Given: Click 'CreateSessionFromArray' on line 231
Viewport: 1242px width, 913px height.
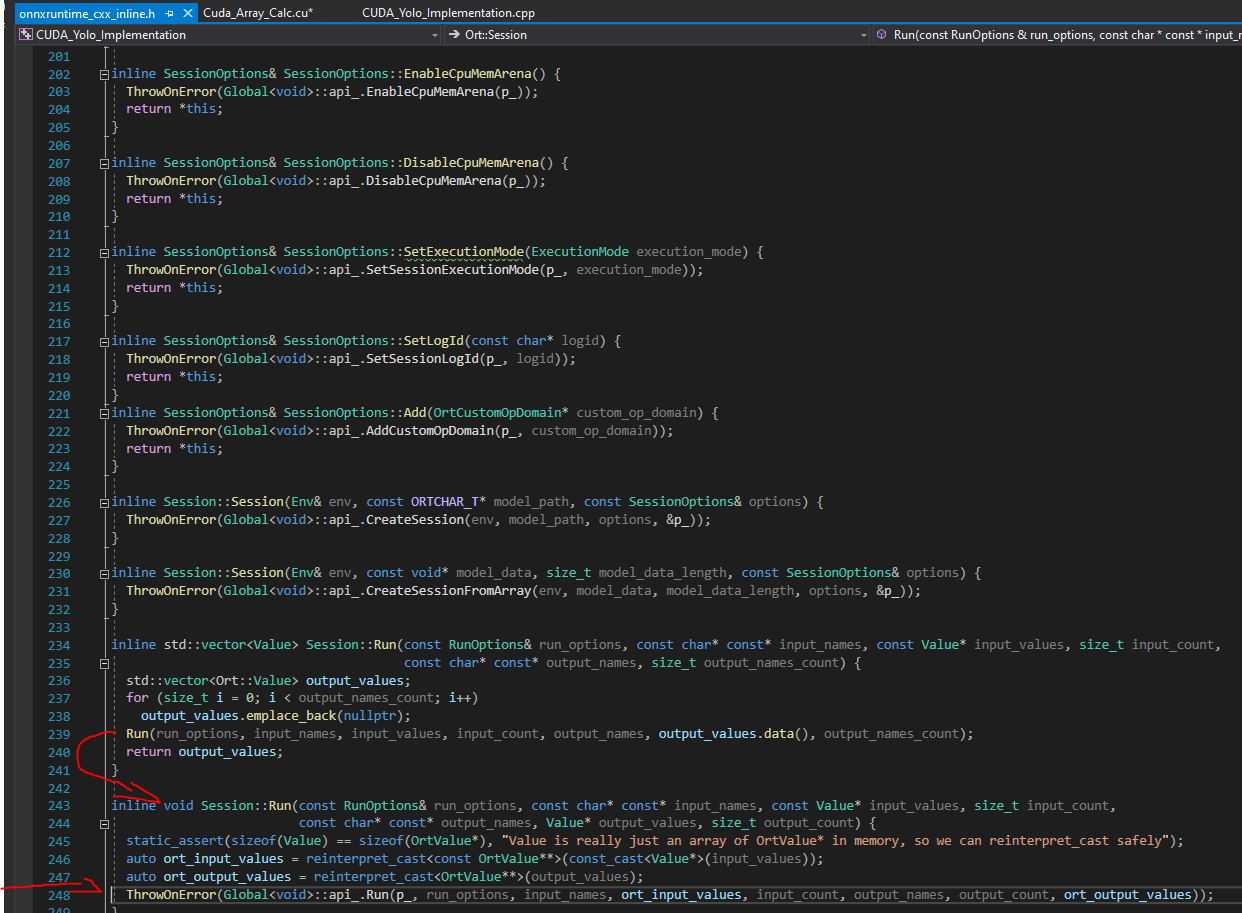Looking at the screenshot, I should pyautogui.click(x=449, y=590).
